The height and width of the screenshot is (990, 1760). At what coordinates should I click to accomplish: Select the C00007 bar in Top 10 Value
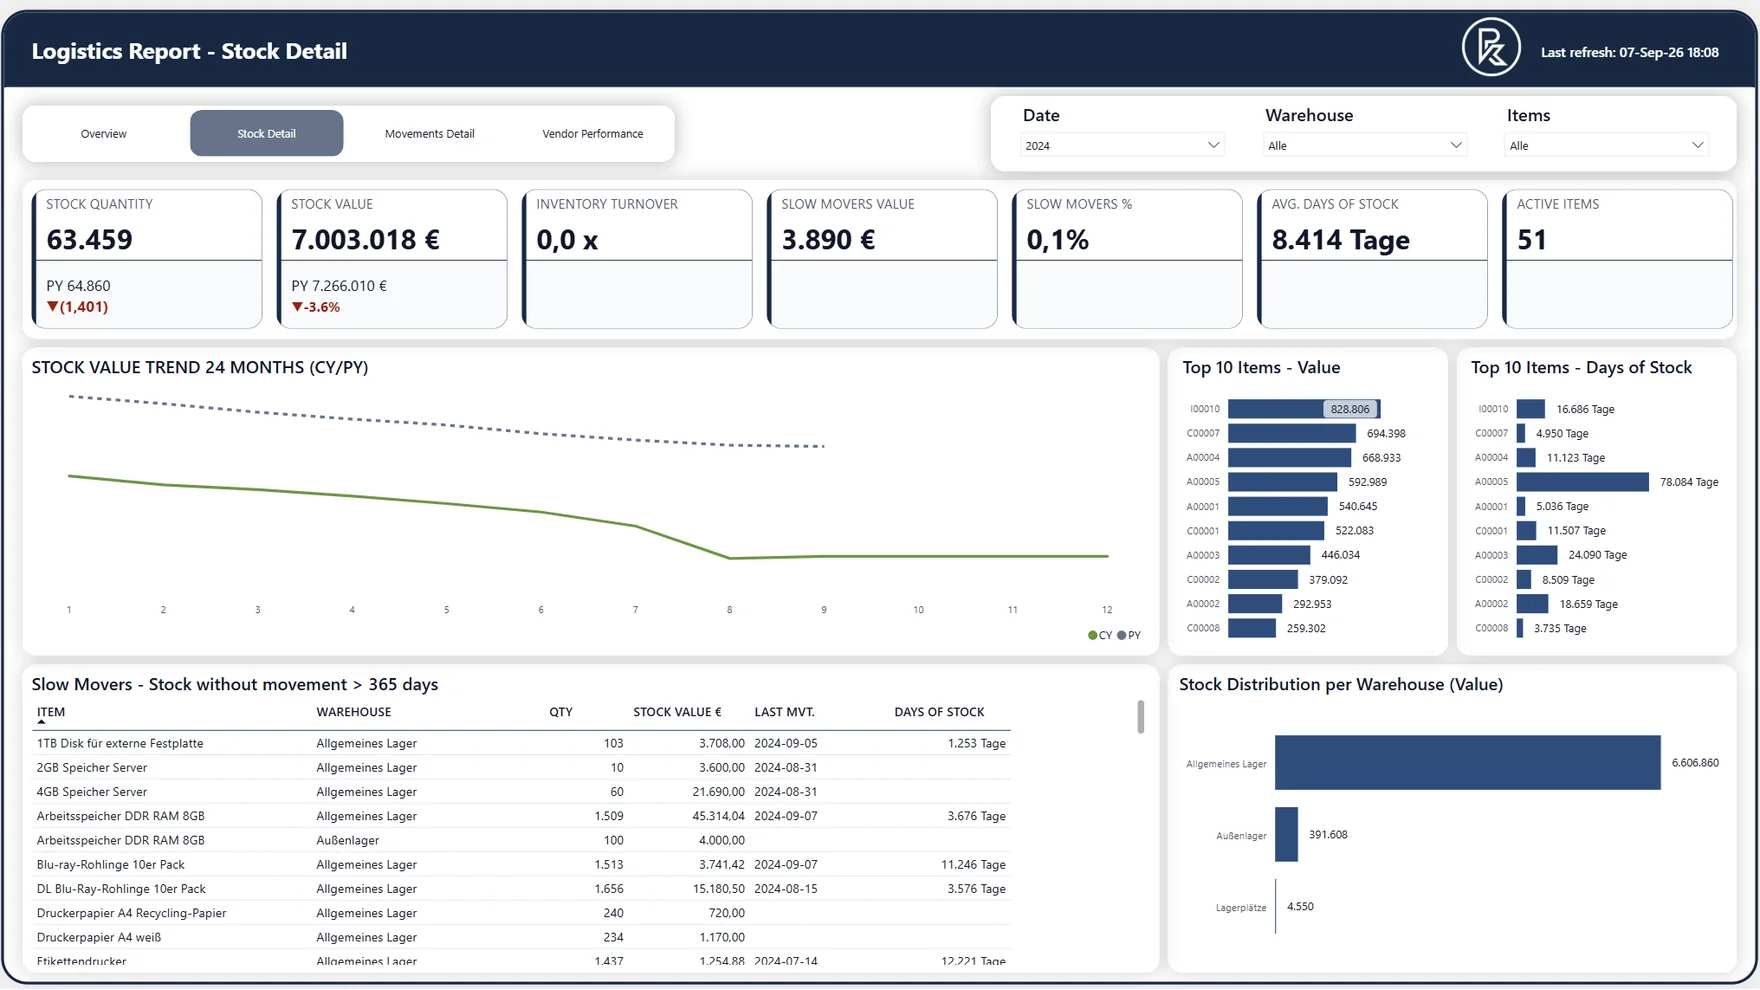1292,433
